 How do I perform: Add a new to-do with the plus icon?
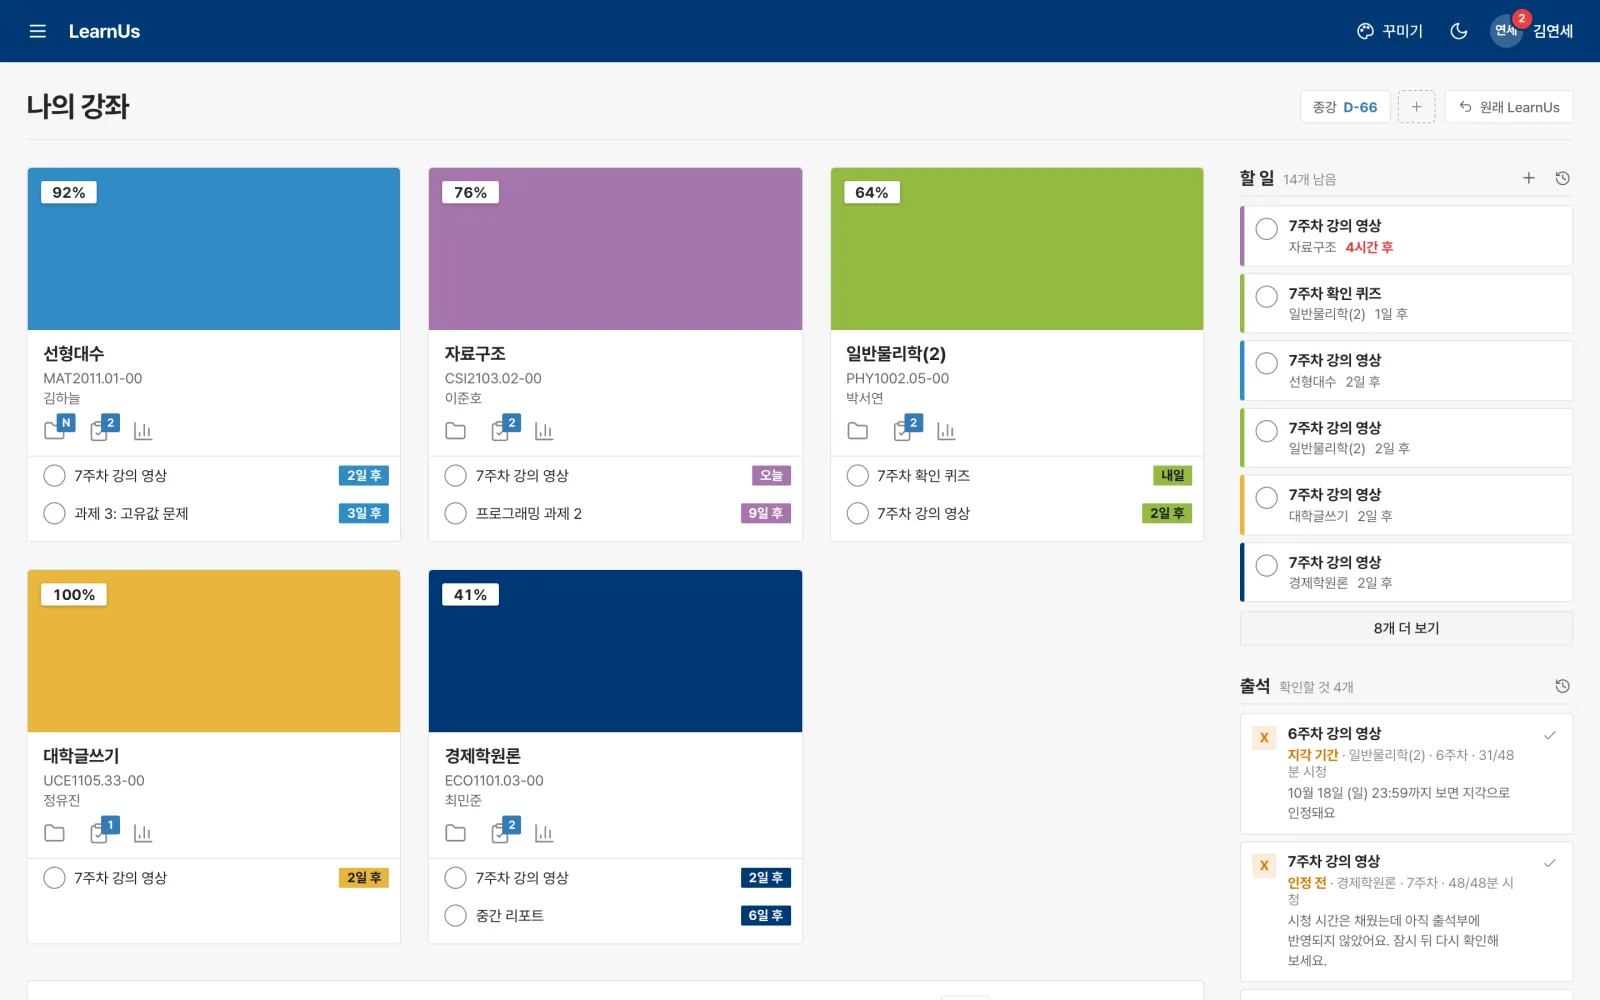(x=1529, y=178)
